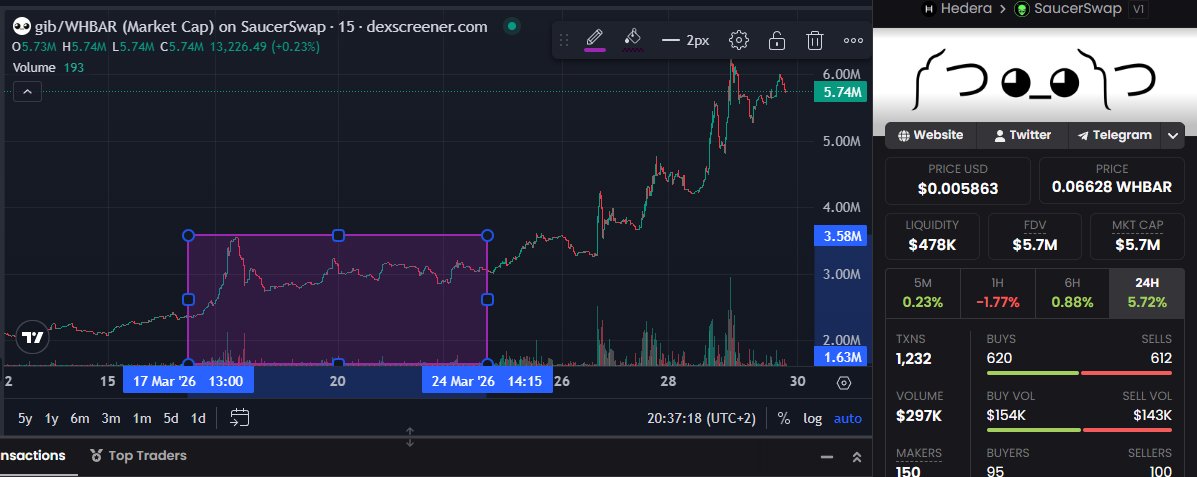Open the background fill color bucket
The height and width of the screenshot is (477, 1197).
tap(632, 40)
